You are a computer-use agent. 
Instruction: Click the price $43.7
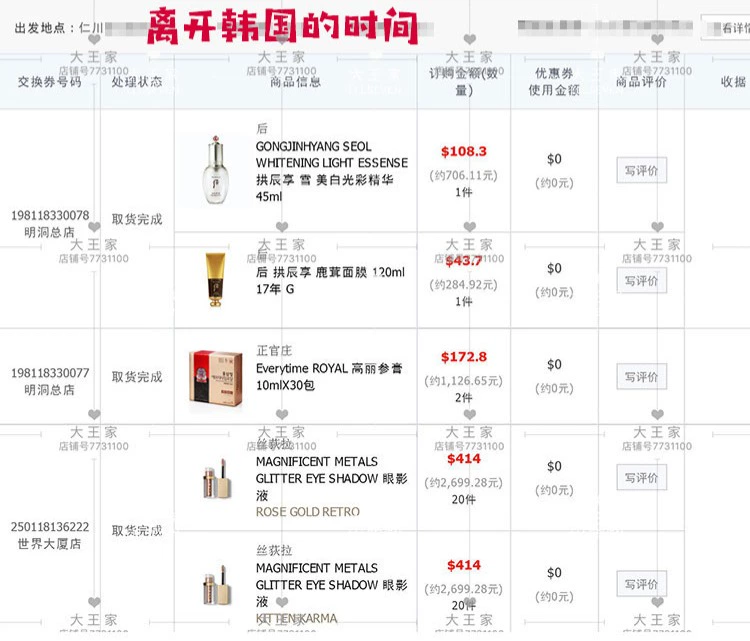click(463, 261)
